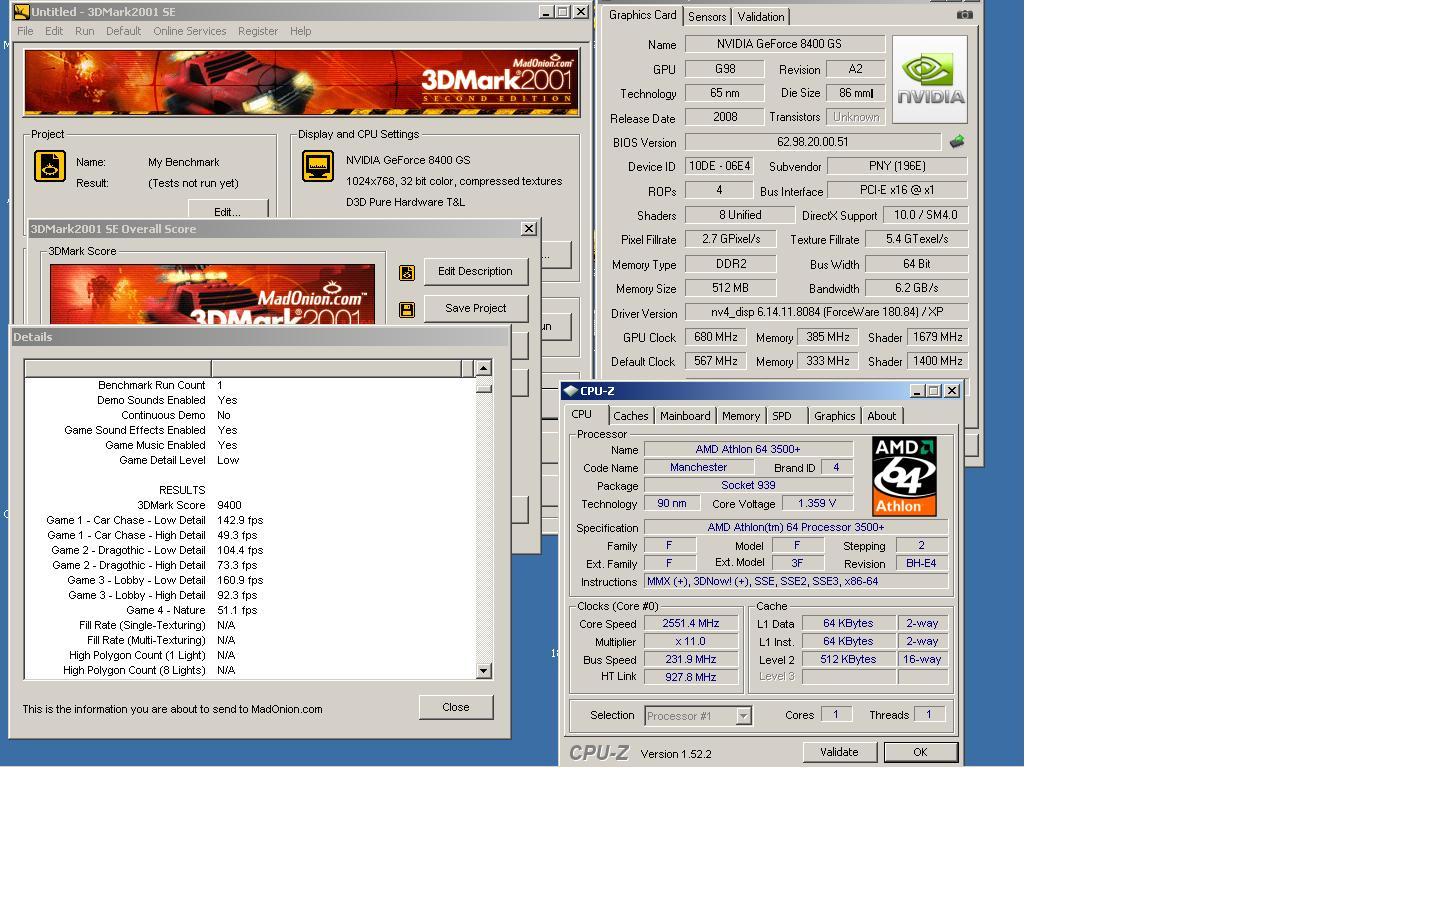Screen dimensions: 1440x900
Task: Click the project icon in 3DMark Project group
Action: click(x=50, y=166)
